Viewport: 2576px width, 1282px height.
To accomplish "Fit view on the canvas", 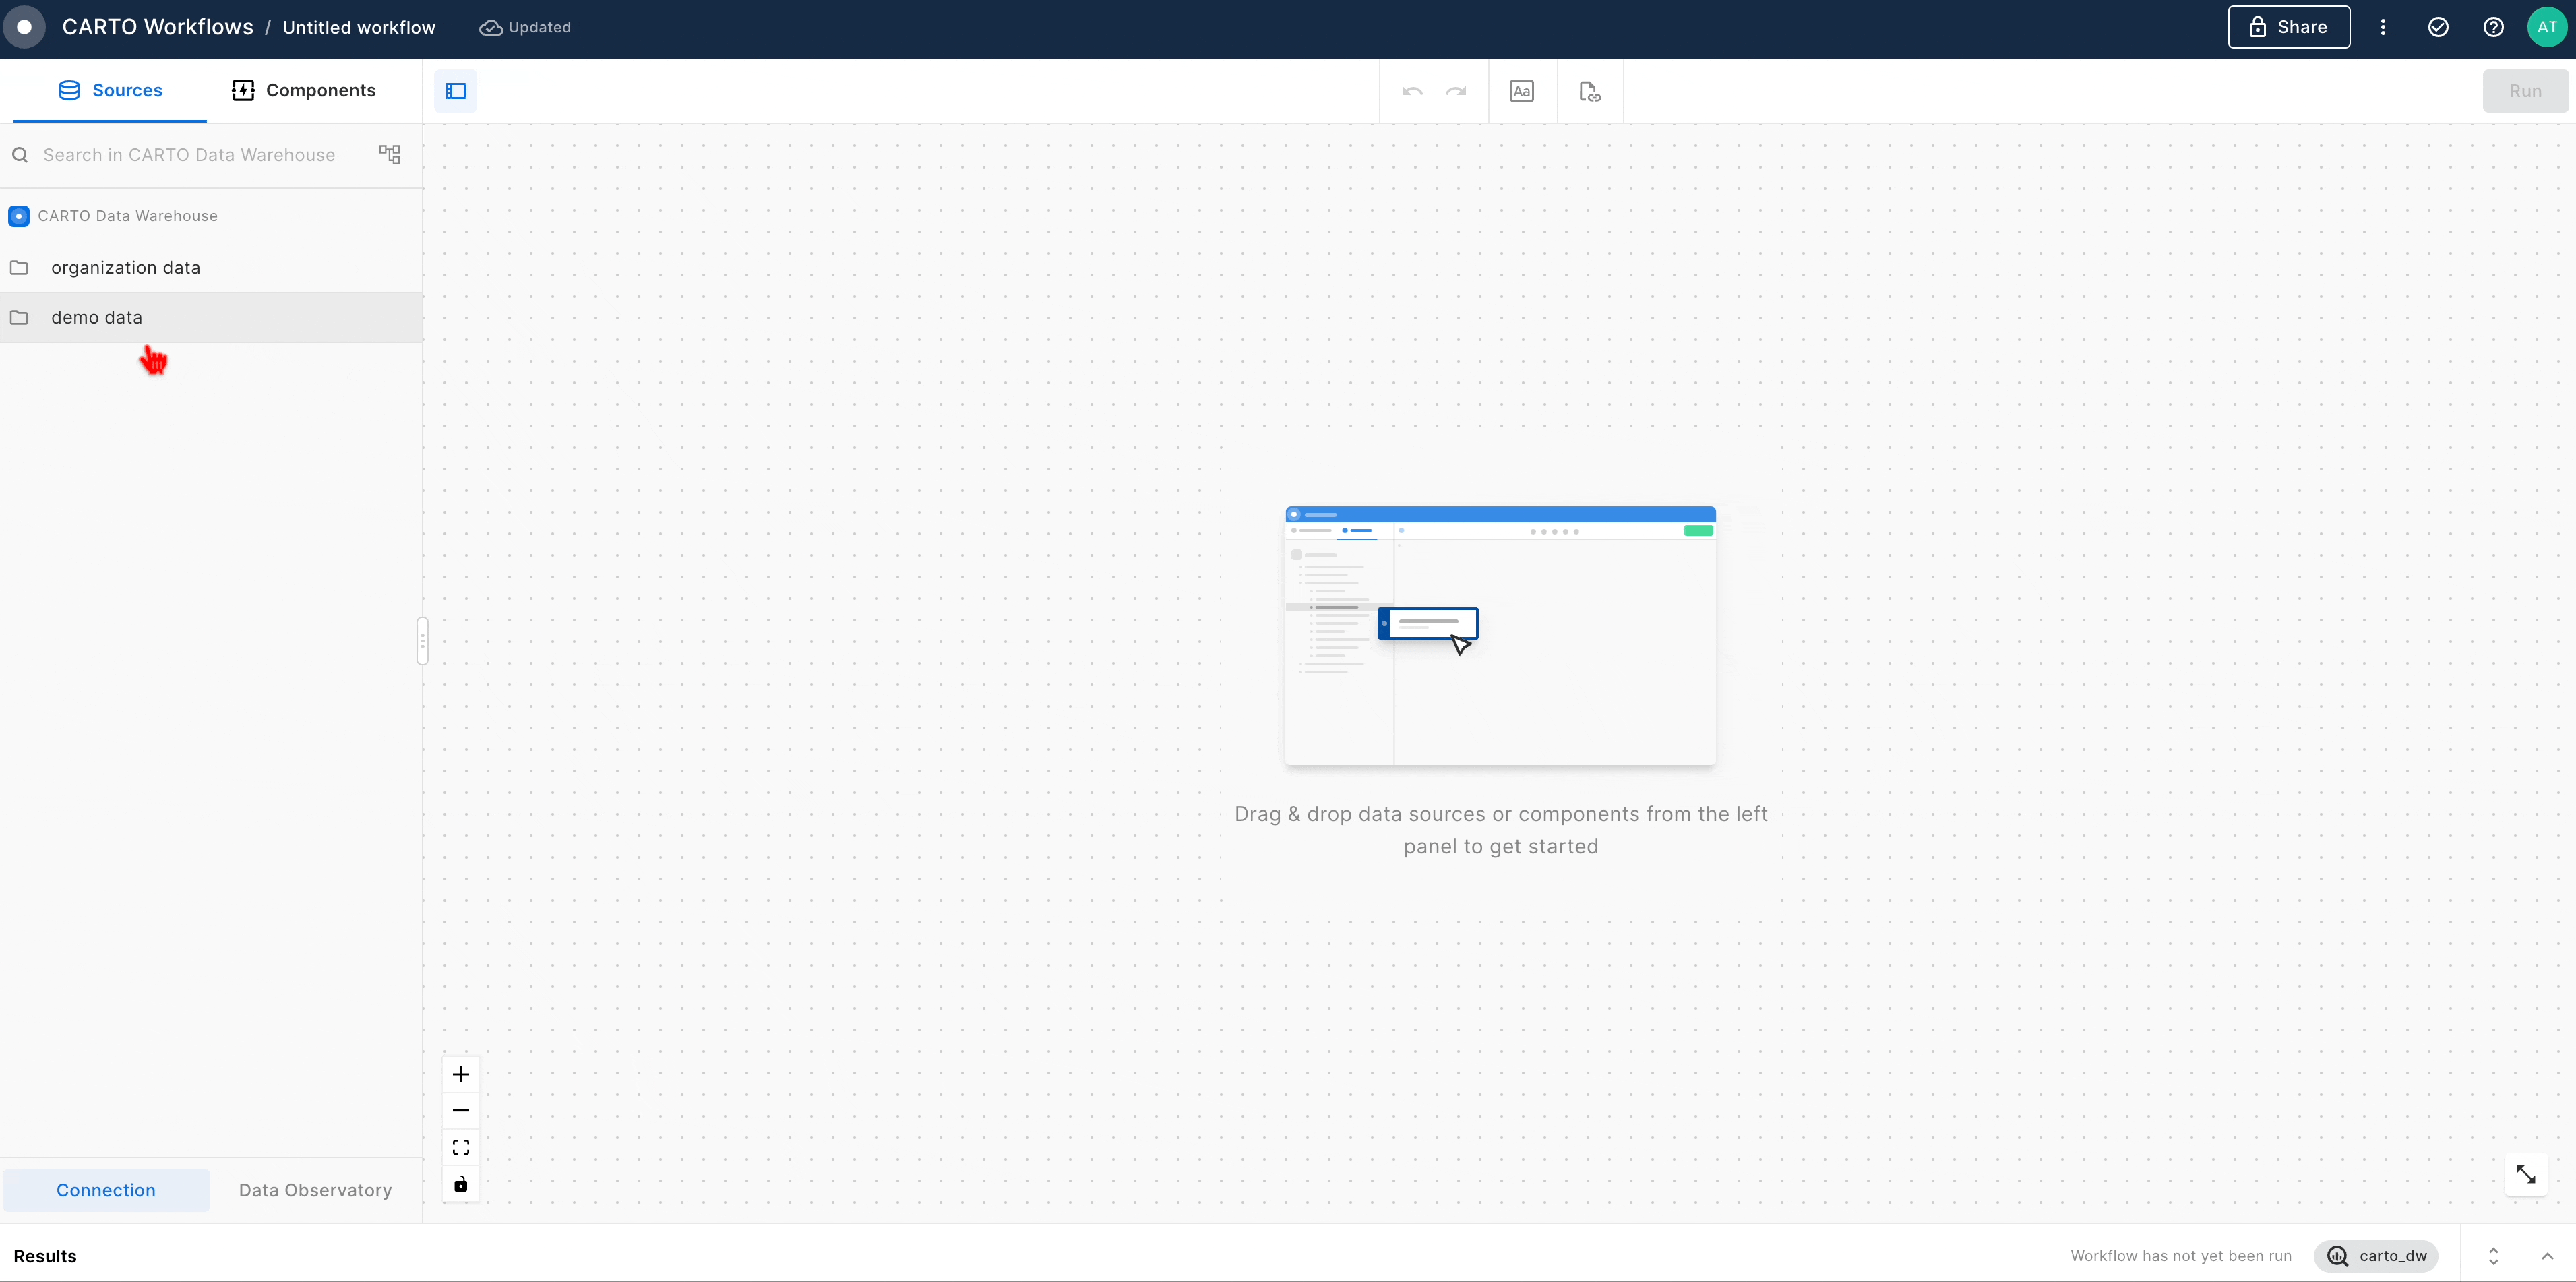I will coord(461,1148).
